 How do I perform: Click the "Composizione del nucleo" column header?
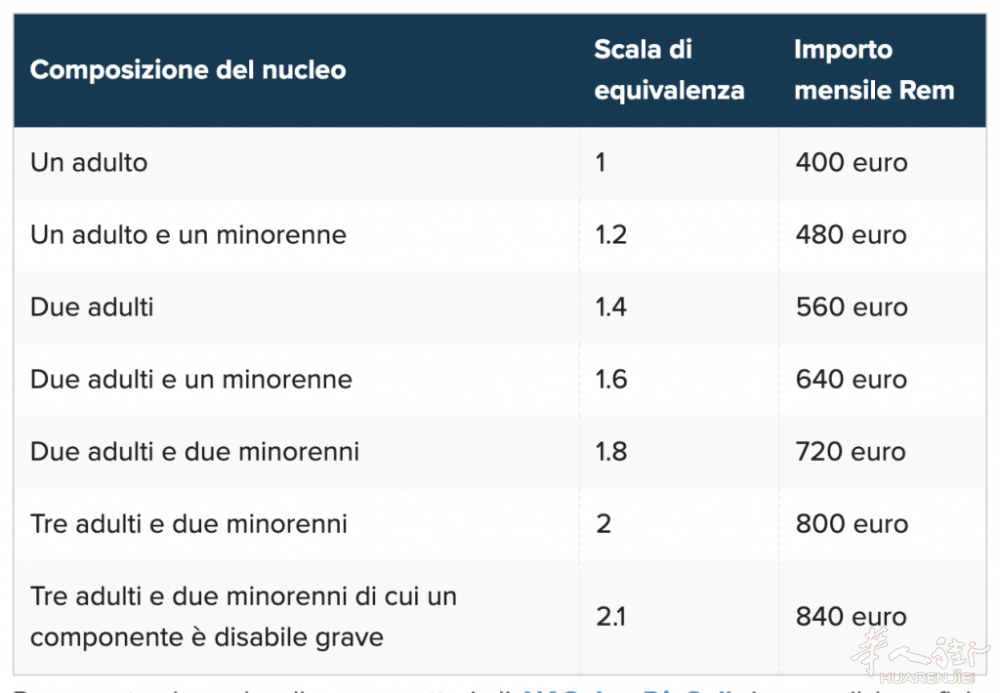click(188, 70)
